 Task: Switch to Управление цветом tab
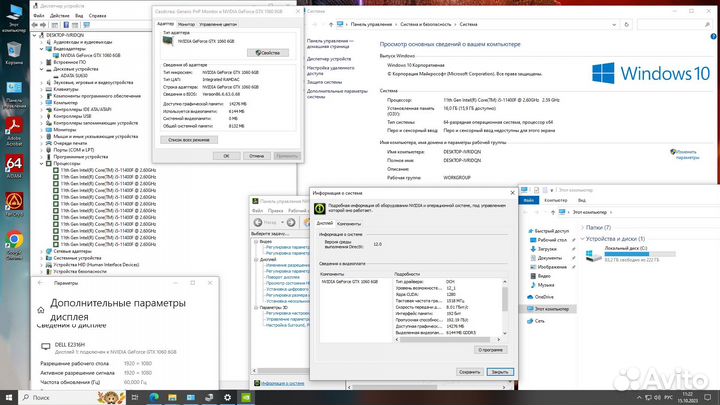[218, 24]
